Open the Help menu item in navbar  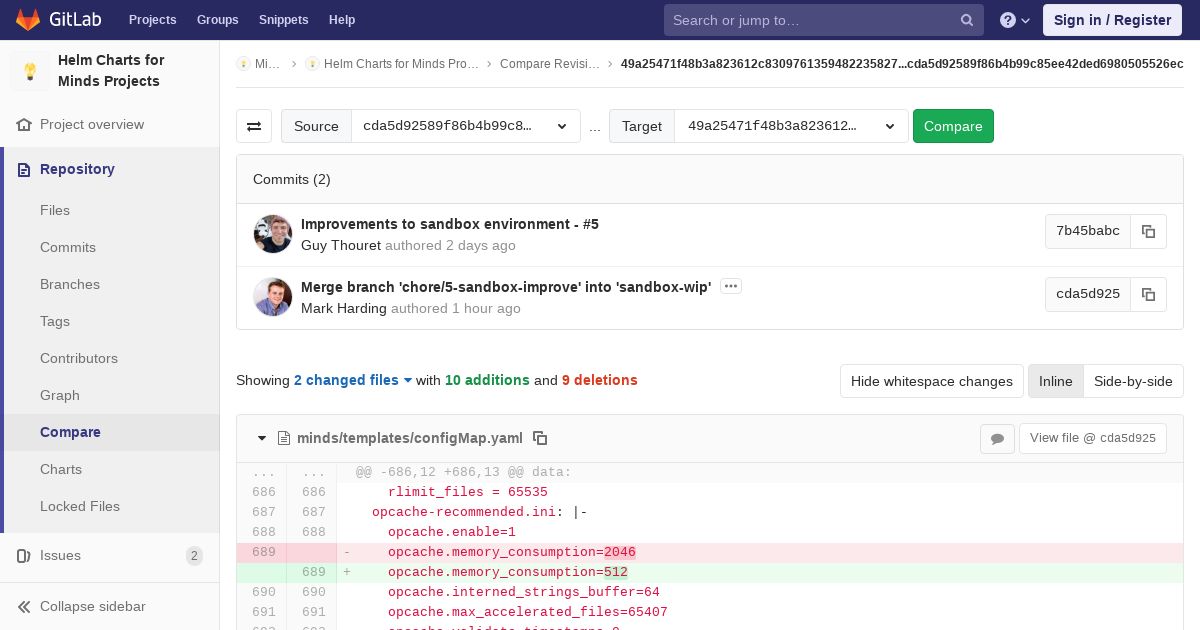342,20
